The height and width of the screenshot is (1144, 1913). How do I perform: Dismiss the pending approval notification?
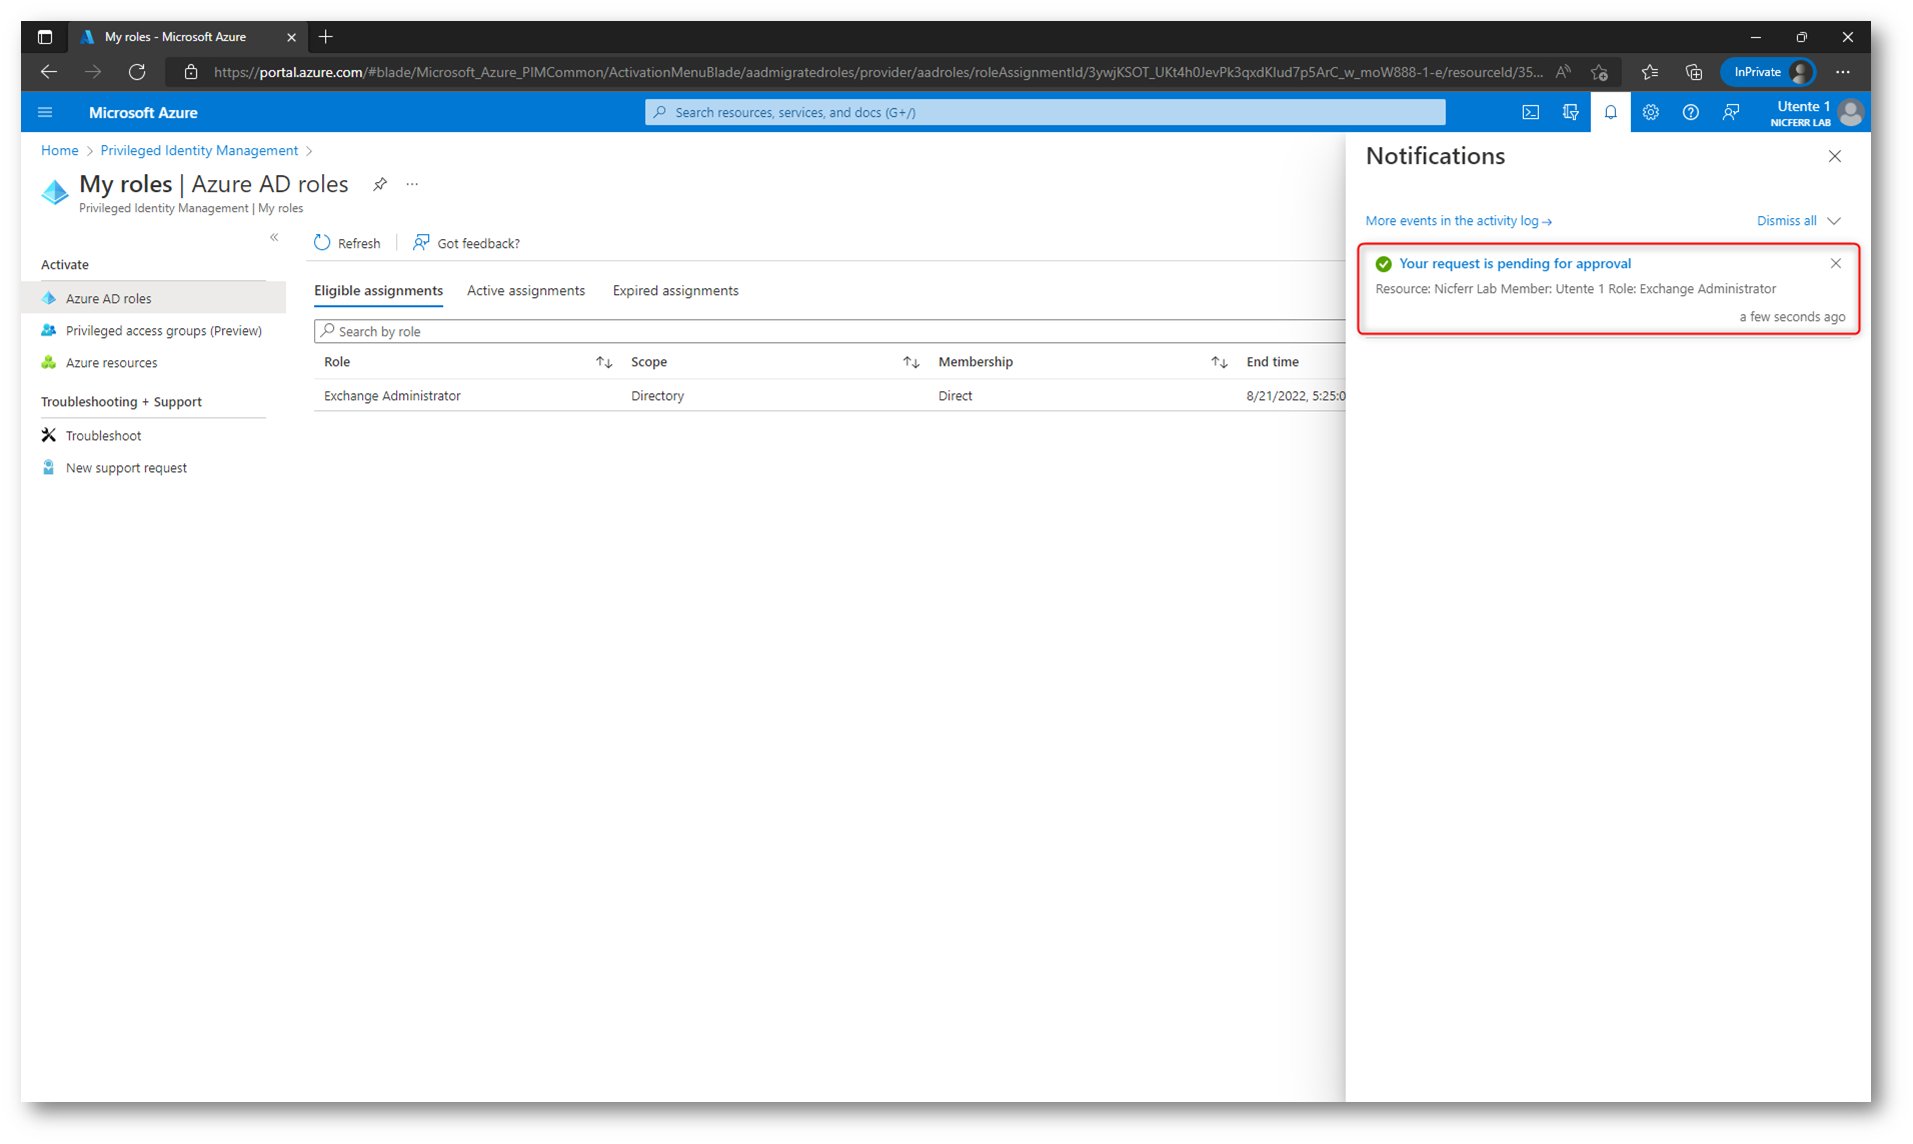pos(1835,263)
